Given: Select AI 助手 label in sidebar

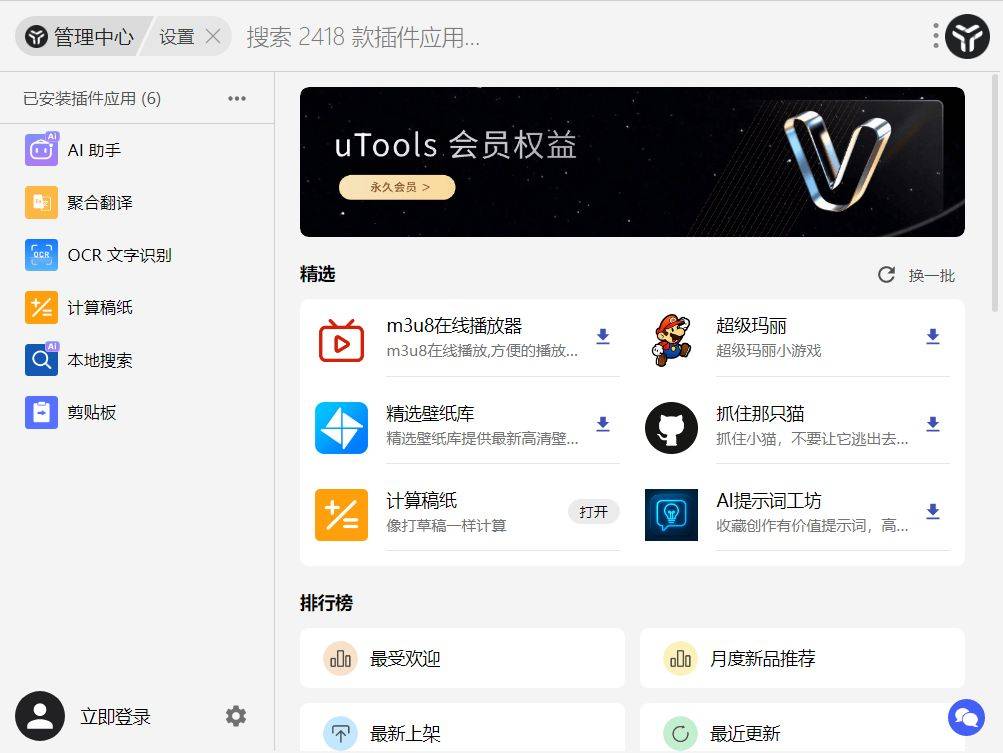Looking at the screenshot, I should pos(94,150).
